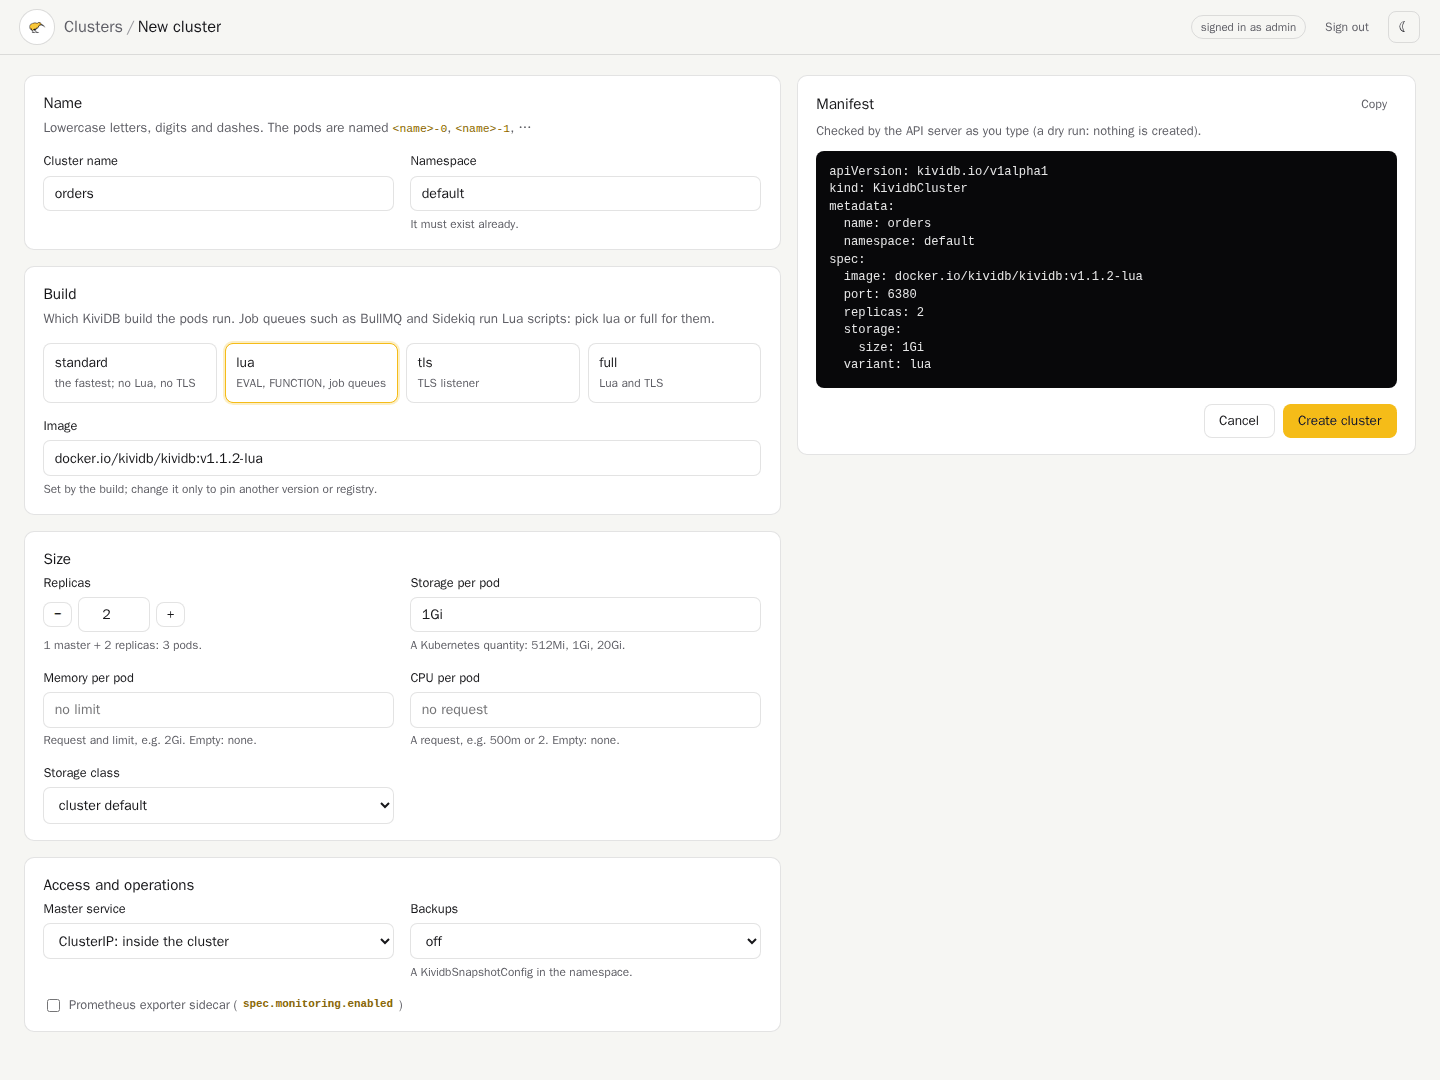
Task: Click the 'replicas: 2' manifest line
Action: (x=883, y=312)
